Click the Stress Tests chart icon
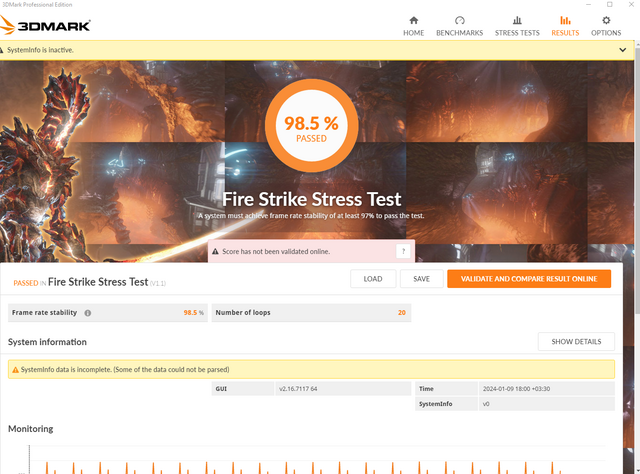The width and height of the screenshot is (640, 474). coord(517,20)
